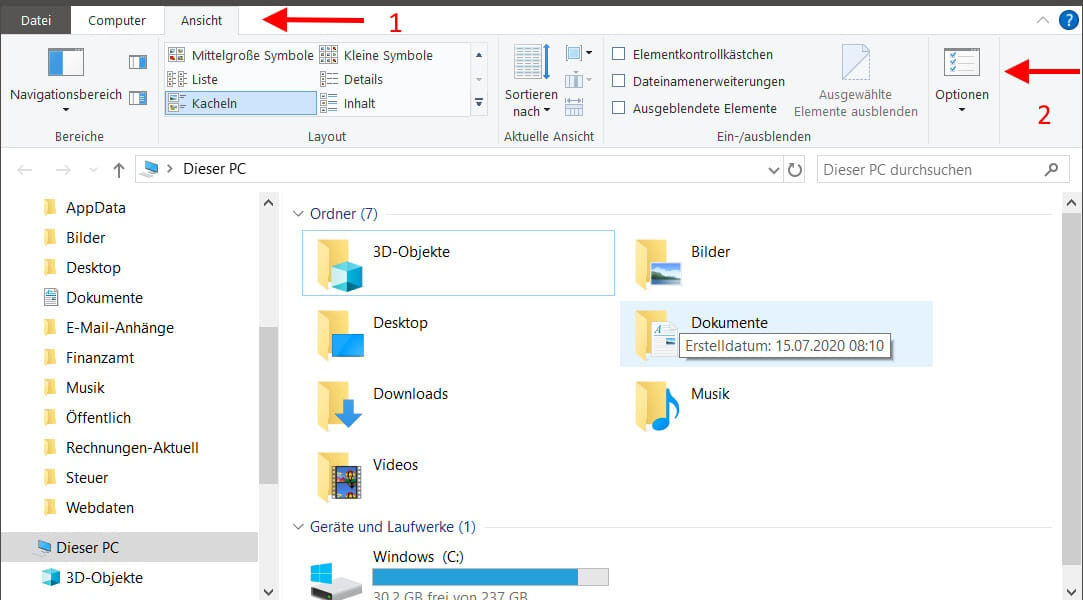
Task: Select the Ansicht ribbon tab
Action: coord(202,21)
